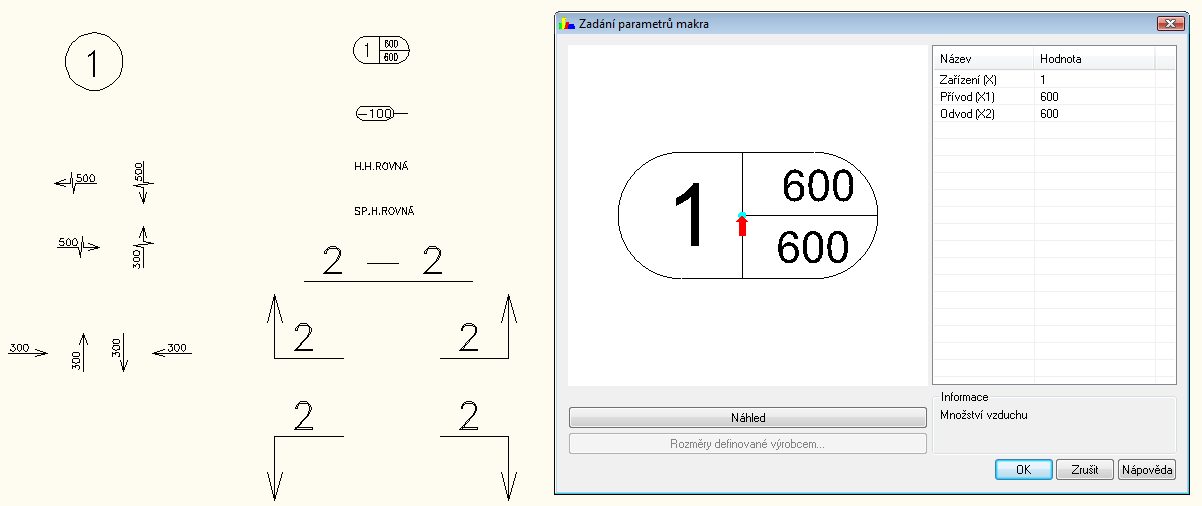Select the 2 — 2 section title
This screenshot has height=506, width=1202.
(387, 263)
